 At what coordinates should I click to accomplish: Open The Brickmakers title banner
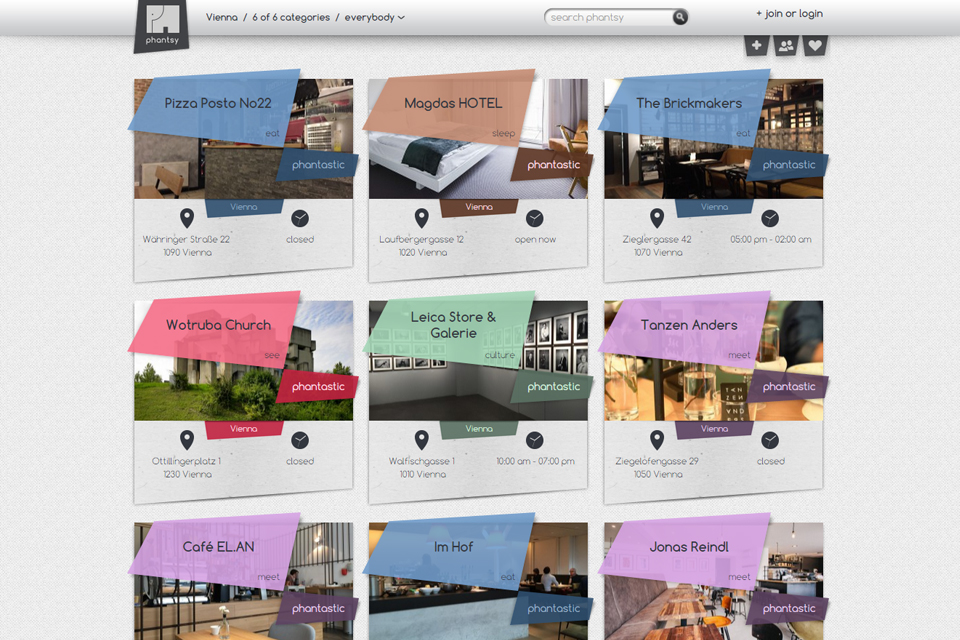684,108
